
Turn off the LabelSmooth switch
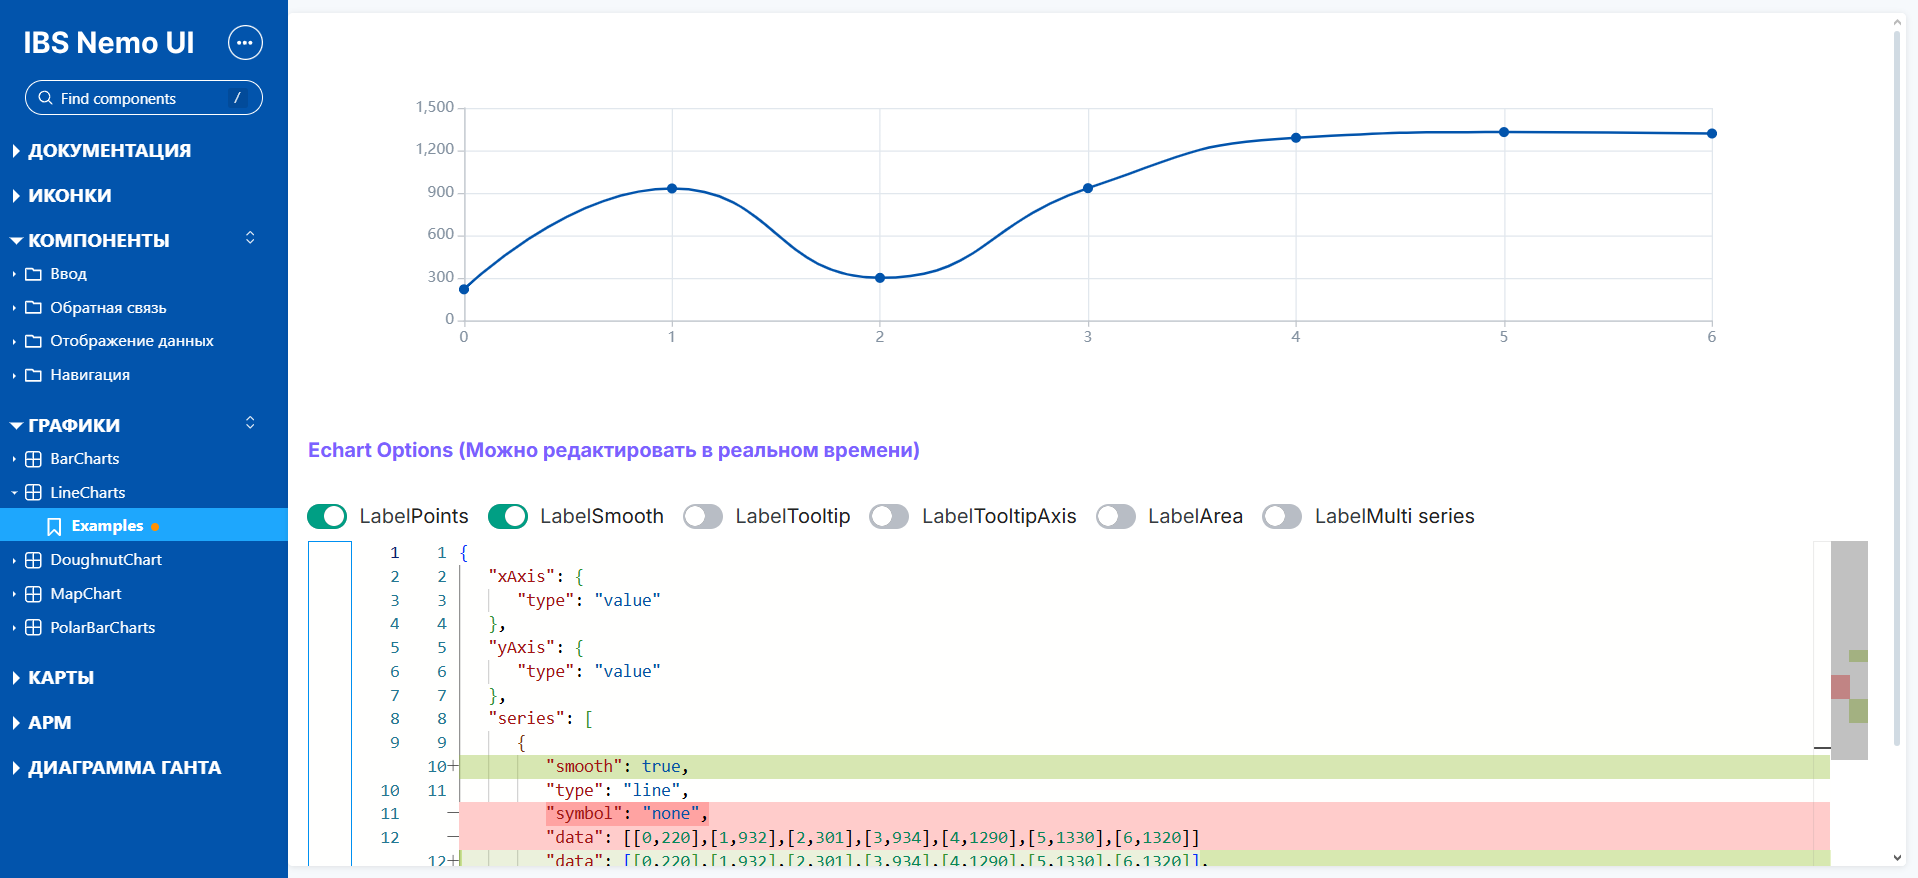point(508,516)
